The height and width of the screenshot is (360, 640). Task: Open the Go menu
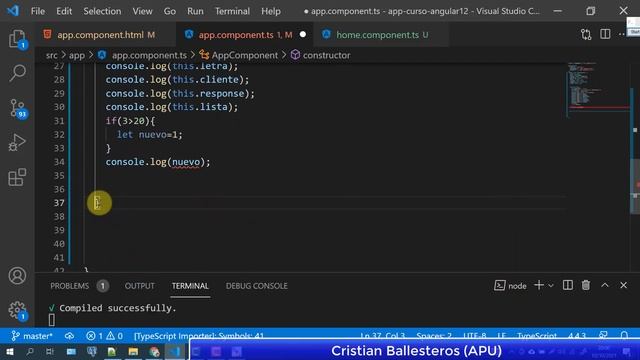(x=170, y=11)
